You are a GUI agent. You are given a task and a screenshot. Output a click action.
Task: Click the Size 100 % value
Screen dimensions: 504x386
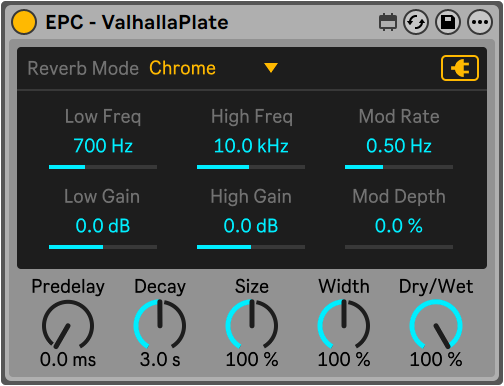tap(252, 360)
